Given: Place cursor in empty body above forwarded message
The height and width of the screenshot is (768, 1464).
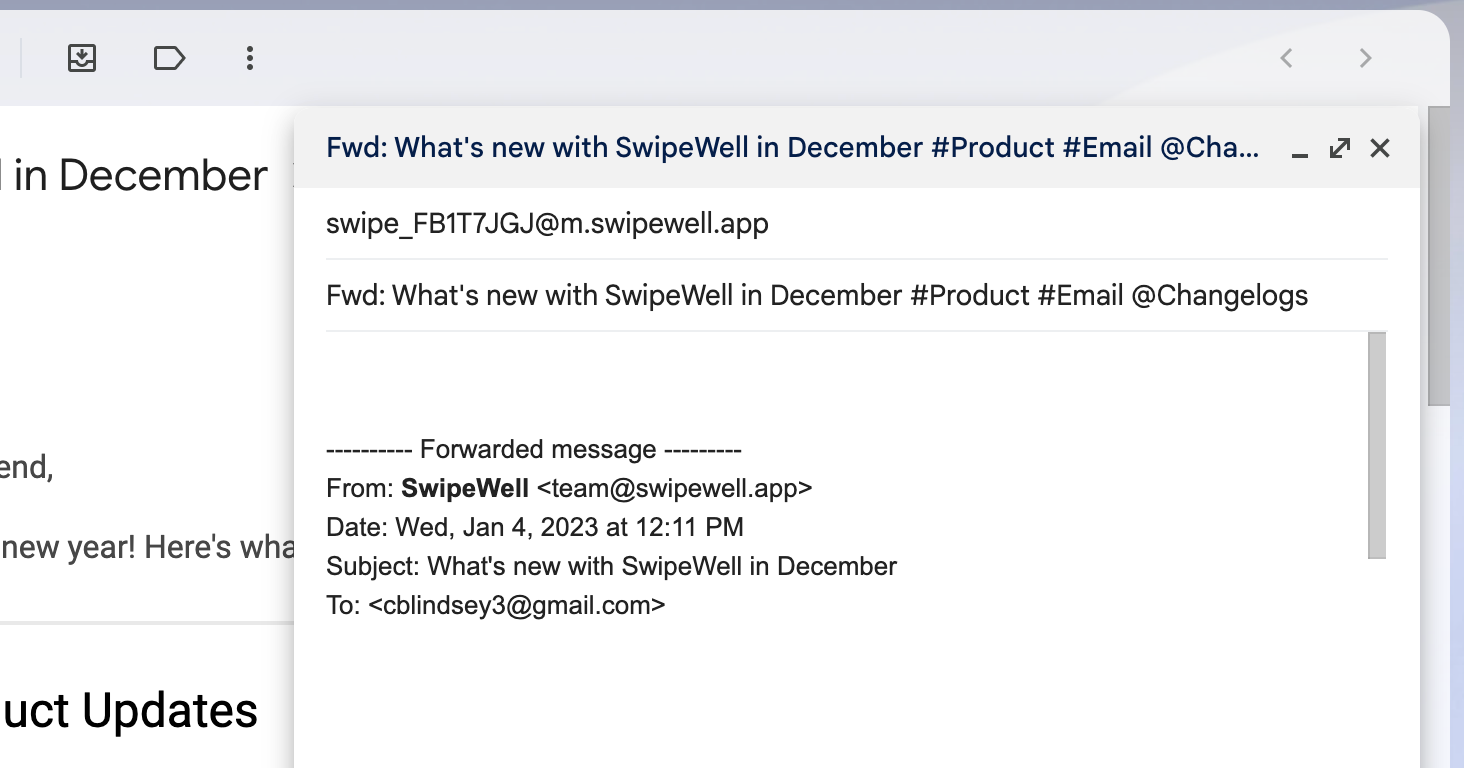Looking at the screenshot, I should click(846, 385).
